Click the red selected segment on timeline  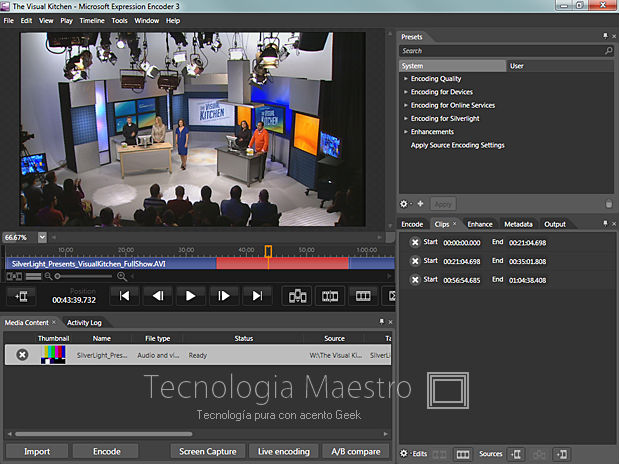click(282, 263)
